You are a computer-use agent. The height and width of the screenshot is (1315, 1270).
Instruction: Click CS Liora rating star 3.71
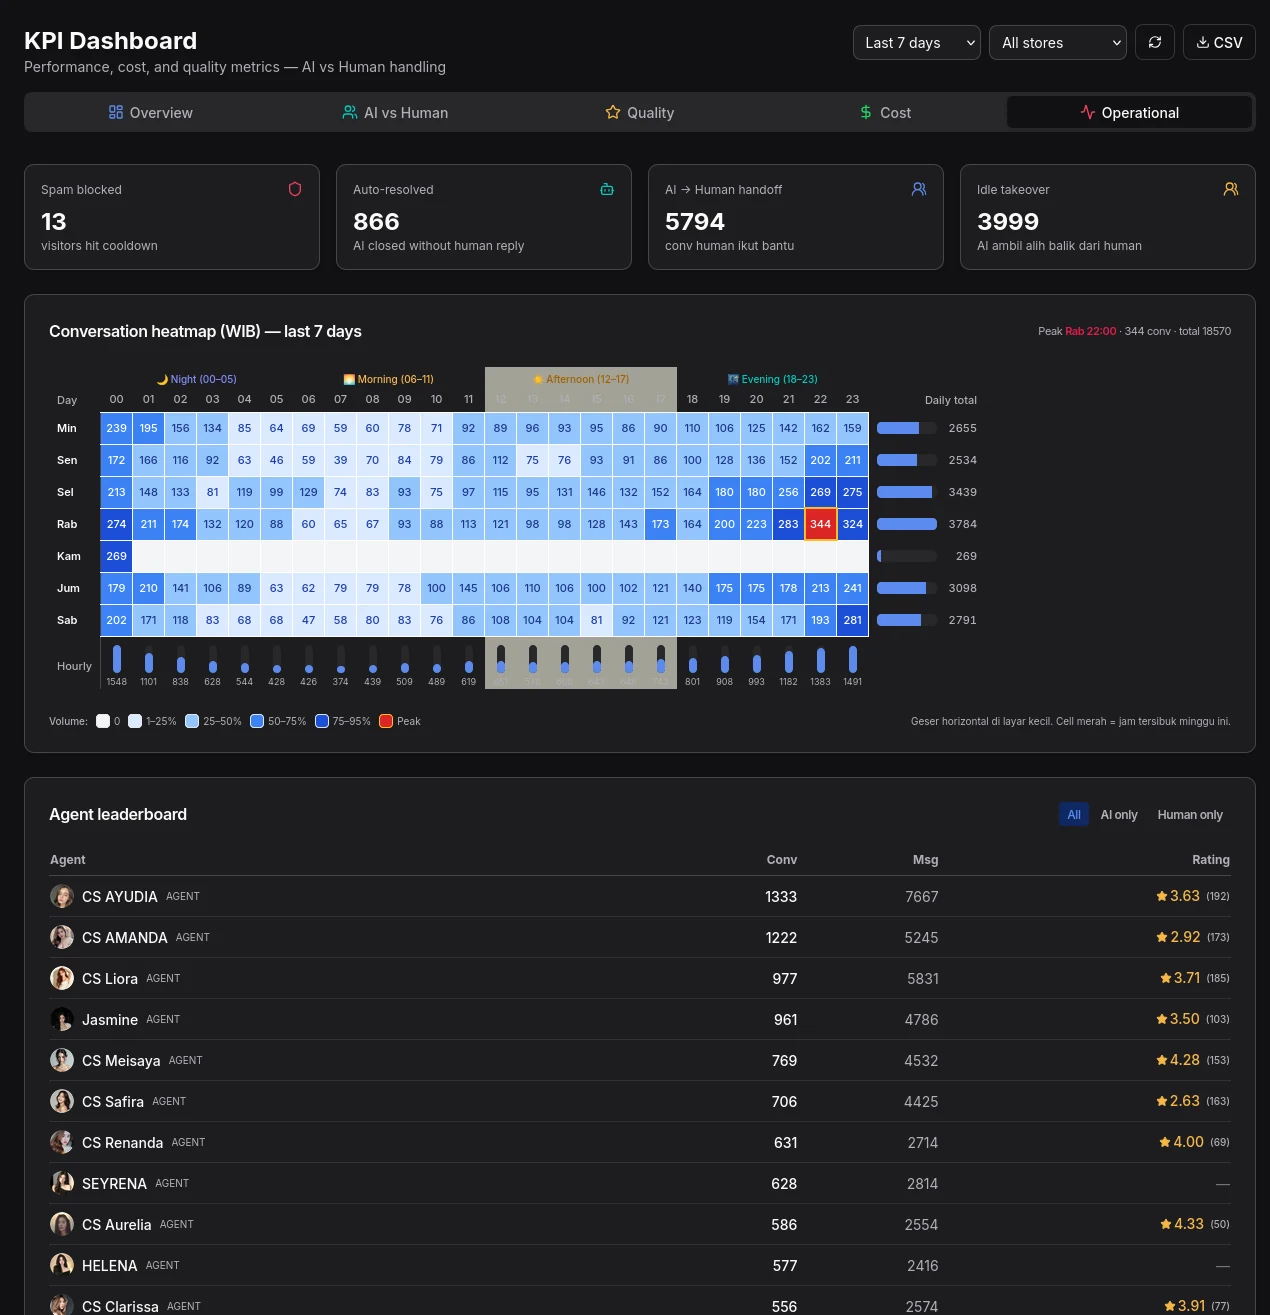1166,978
